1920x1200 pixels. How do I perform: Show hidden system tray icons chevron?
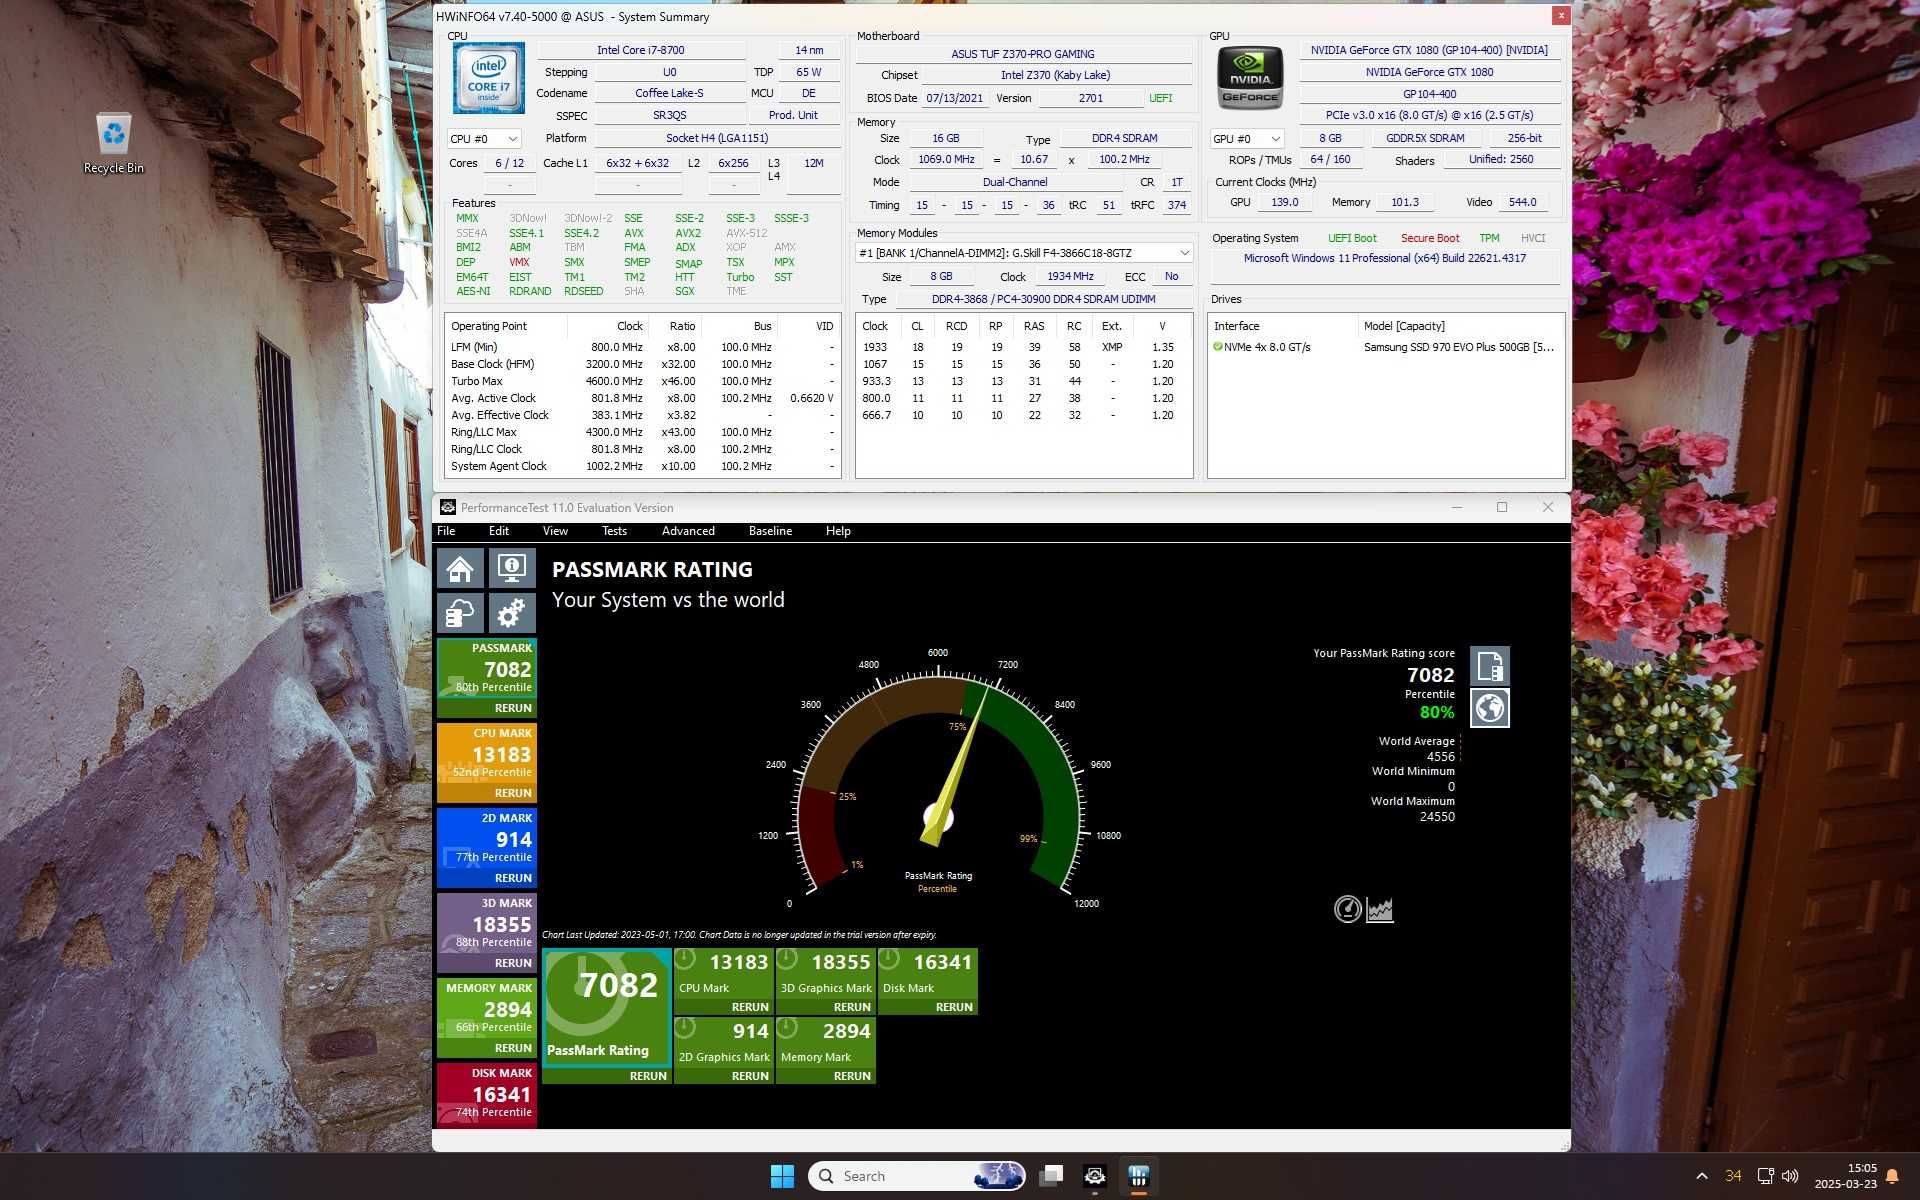point(1702,1176)
